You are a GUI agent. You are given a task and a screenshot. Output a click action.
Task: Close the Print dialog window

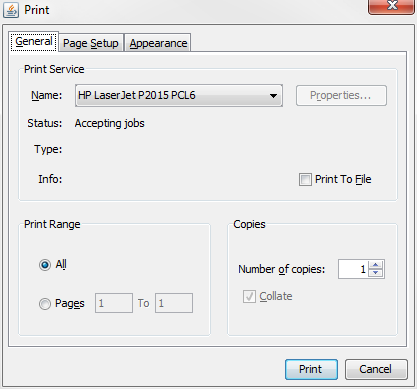click(392, 6)
